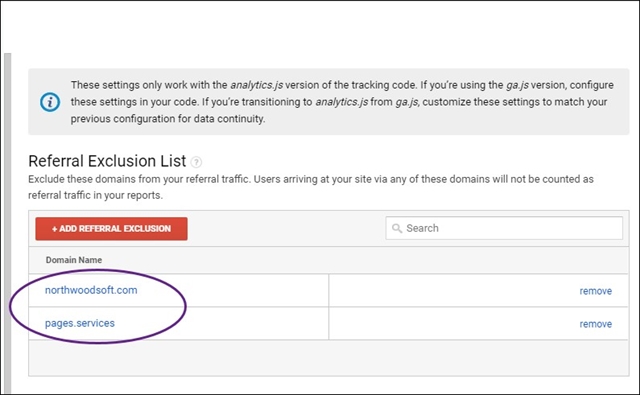Click the gray vertical bar on the left edge
640x395 pixels.
tap(7, 222)
